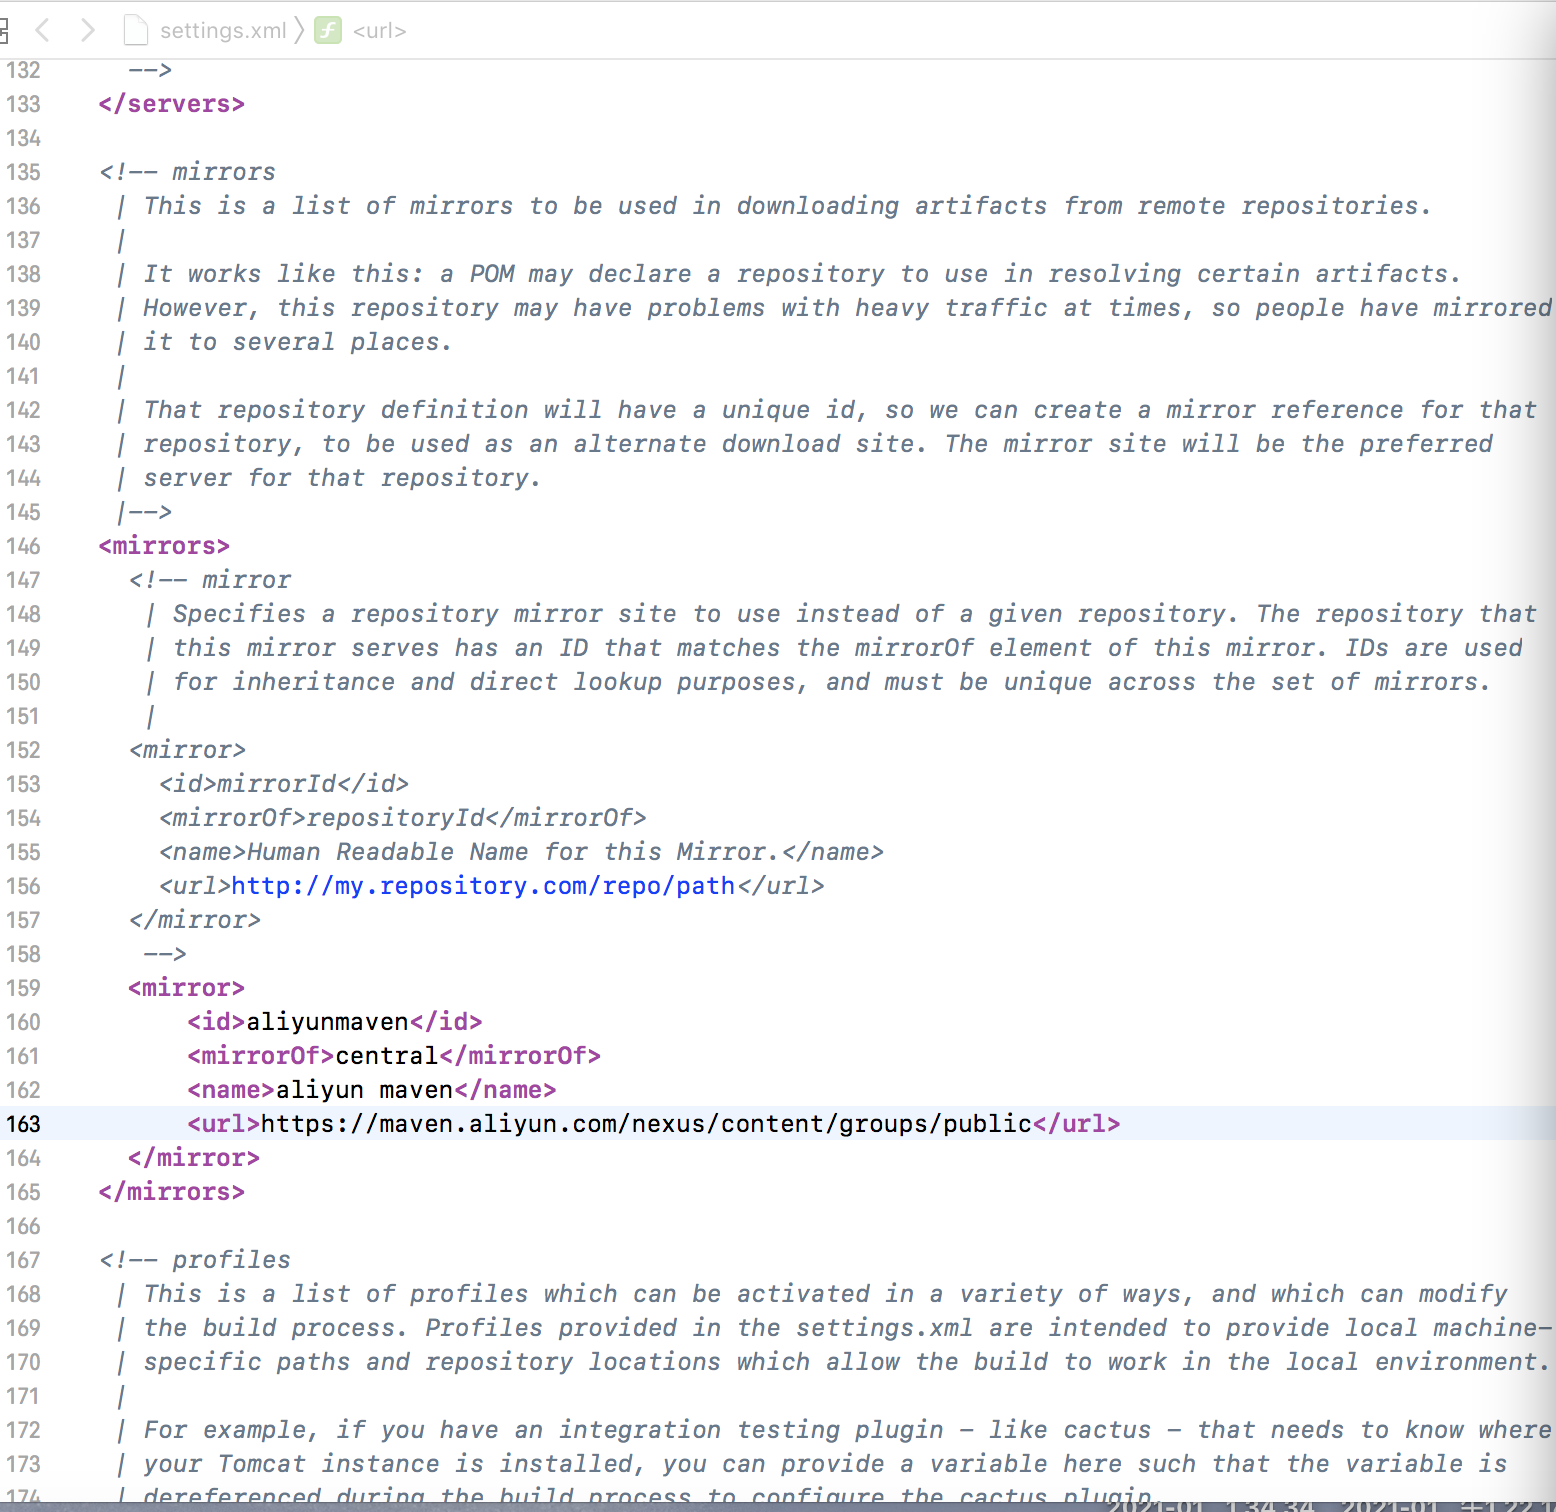Open the settings.xml breadcrumb item

(x=223, y=31)
